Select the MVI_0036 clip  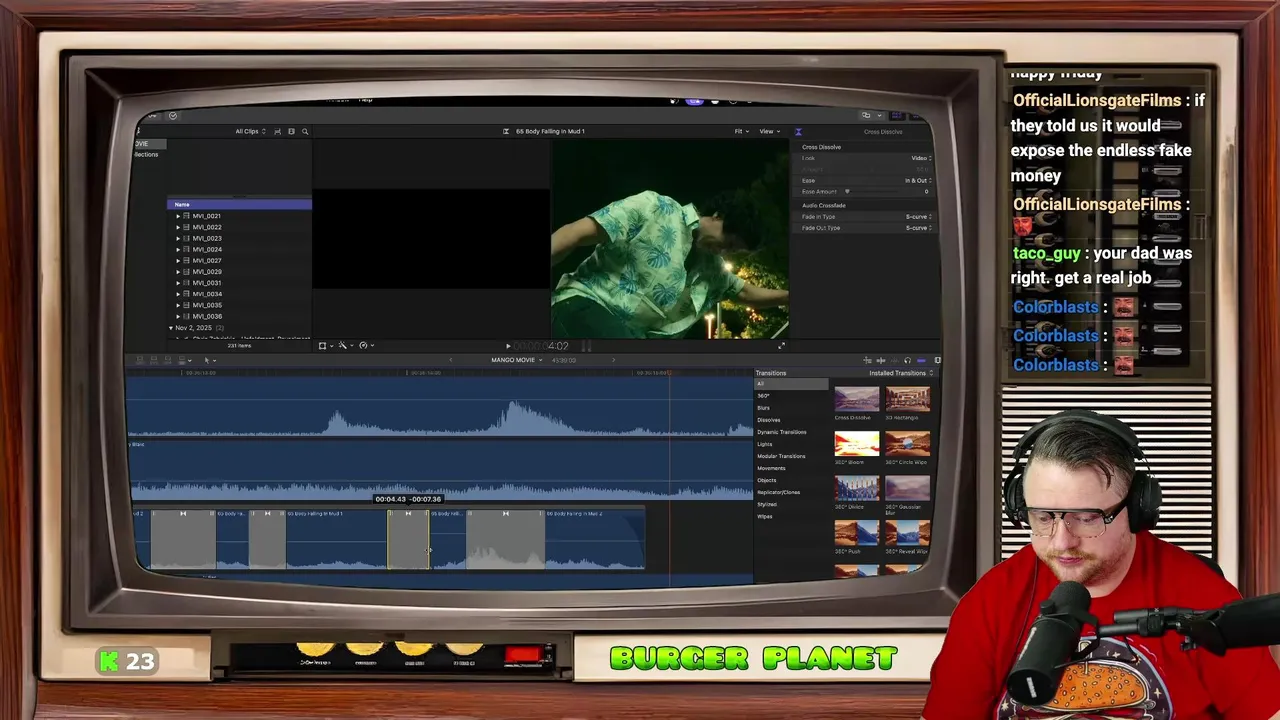(x=207, y=316)
